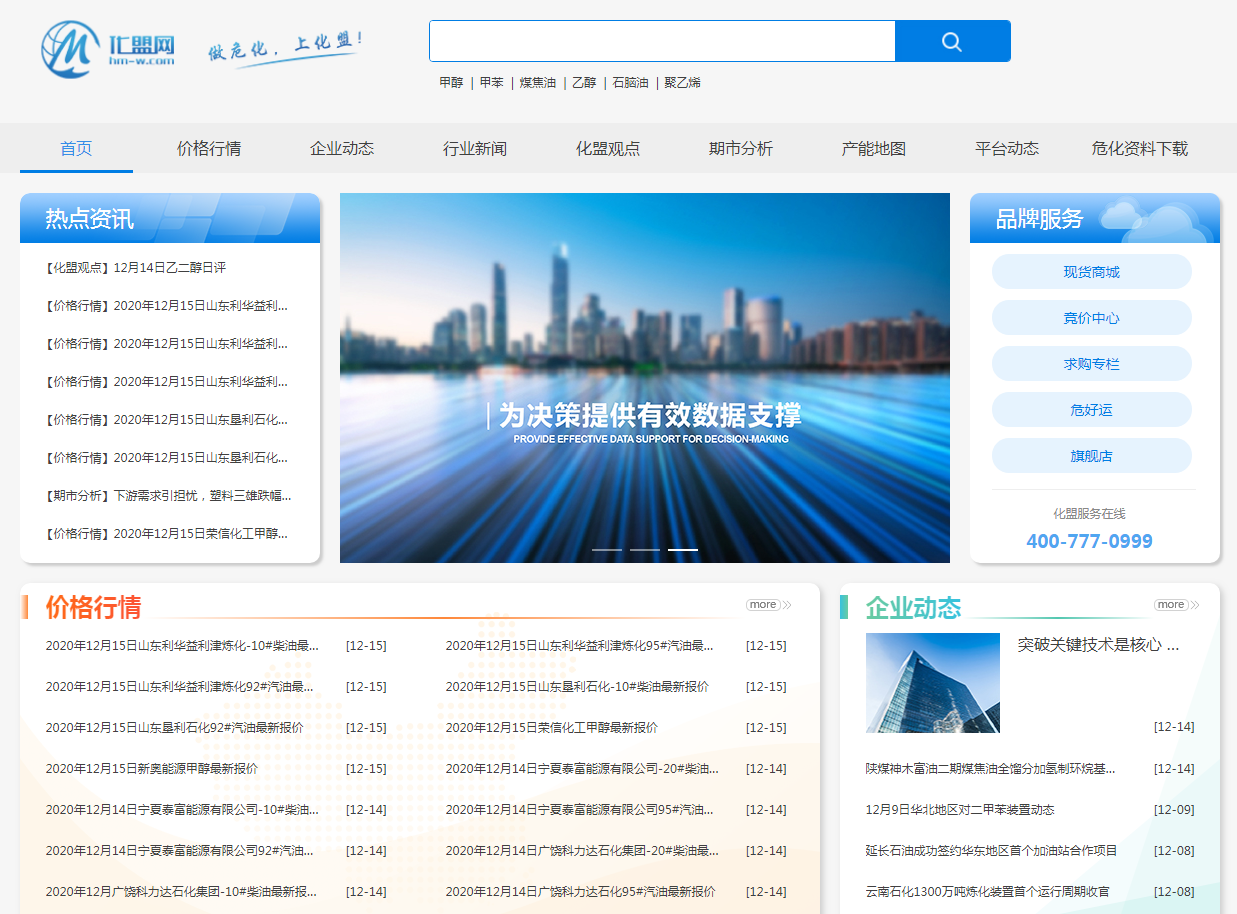Open the 现货商城 service button

pos(1090,271)
